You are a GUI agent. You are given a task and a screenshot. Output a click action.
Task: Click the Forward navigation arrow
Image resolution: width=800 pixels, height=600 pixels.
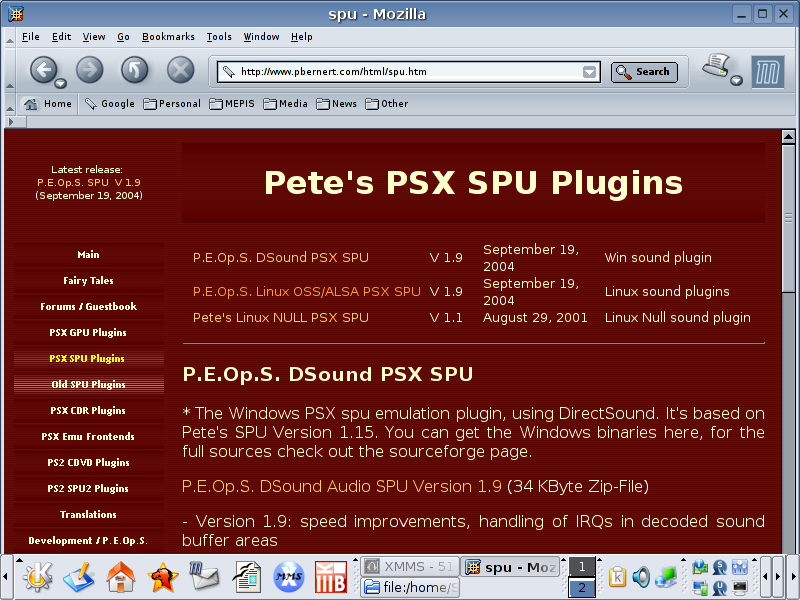[x=89, y=69]
